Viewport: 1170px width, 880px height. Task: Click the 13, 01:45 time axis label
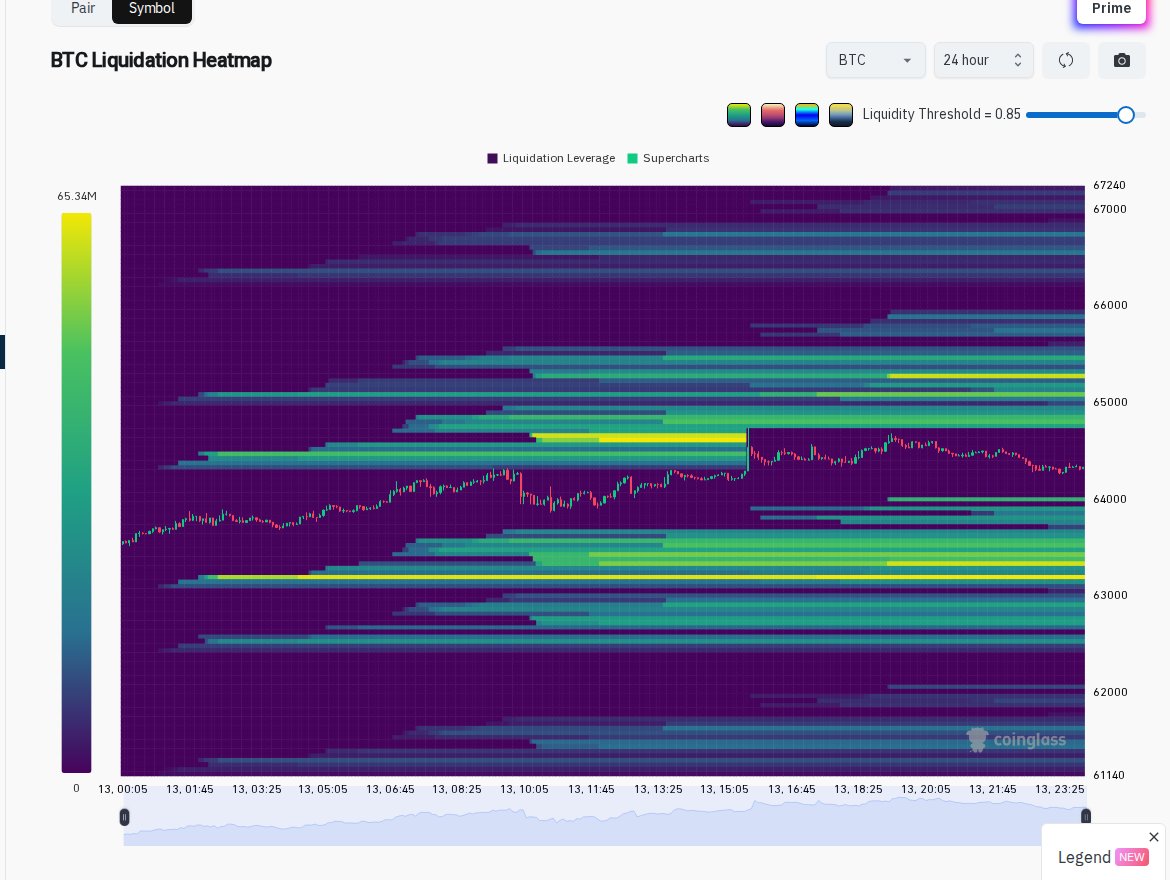click(x=190, y=789)
